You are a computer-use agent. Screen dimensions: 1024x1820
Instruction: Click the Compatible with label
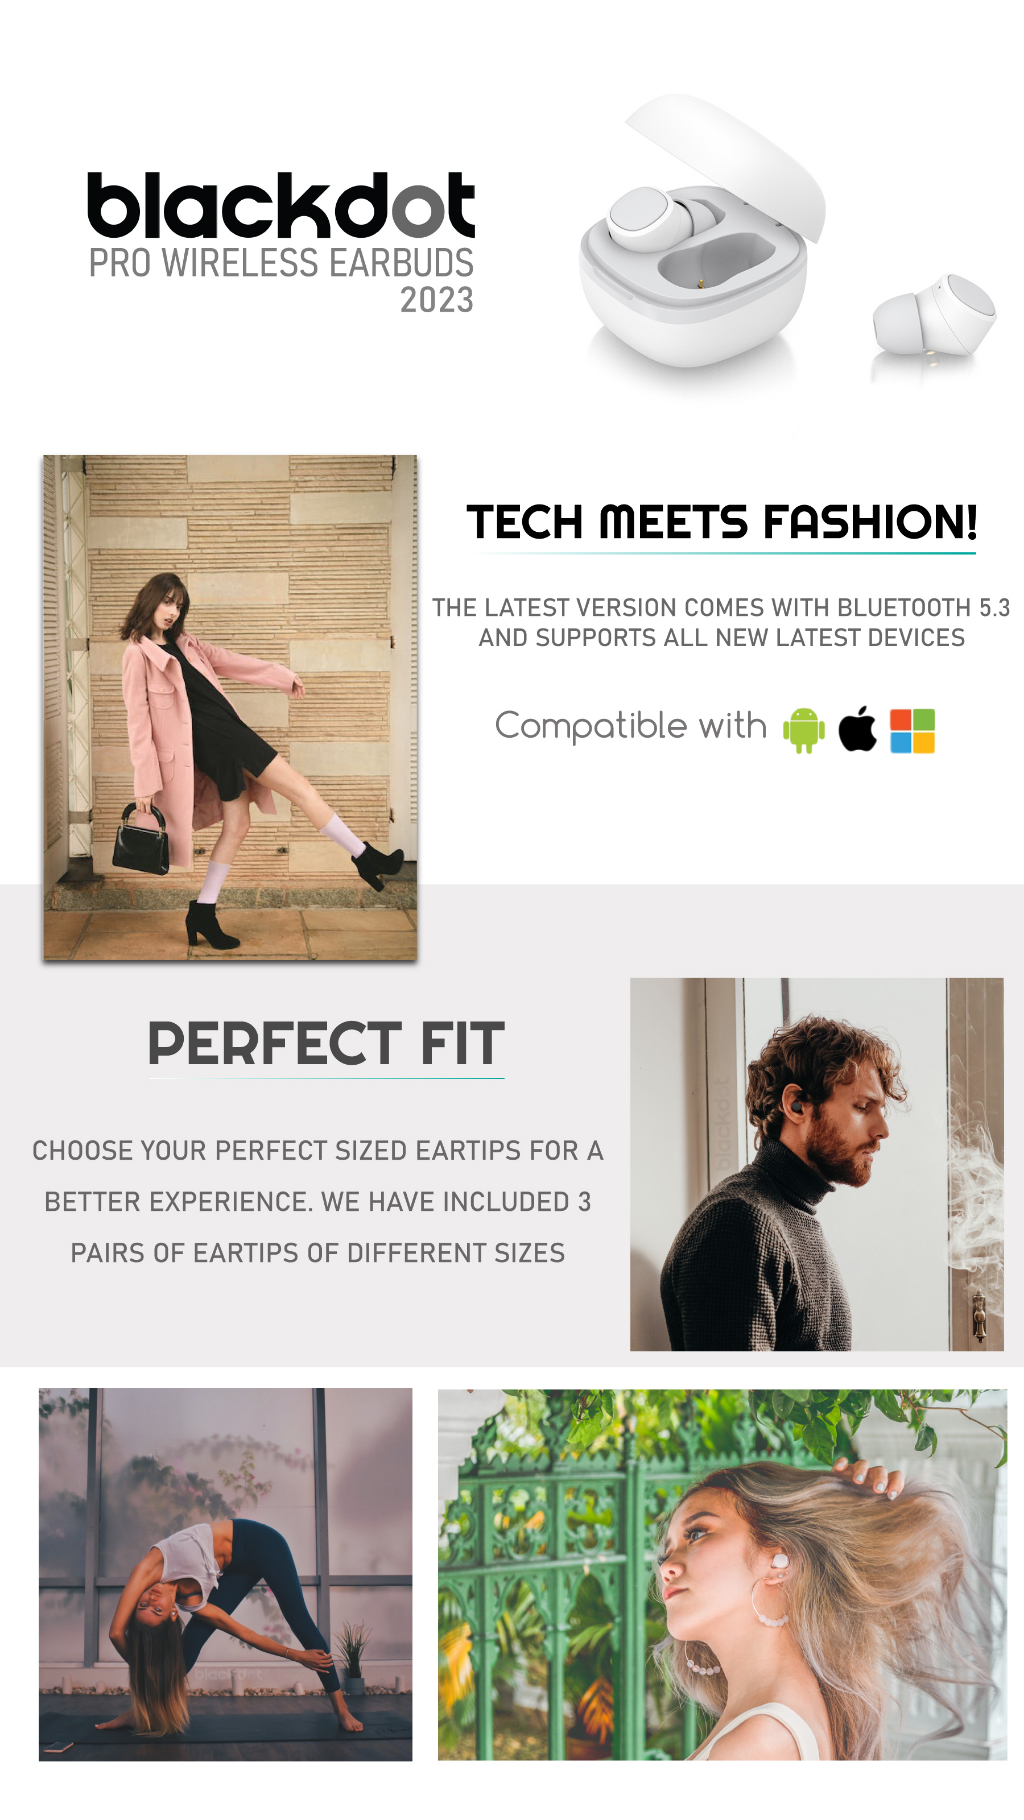[x=631, y=726]
